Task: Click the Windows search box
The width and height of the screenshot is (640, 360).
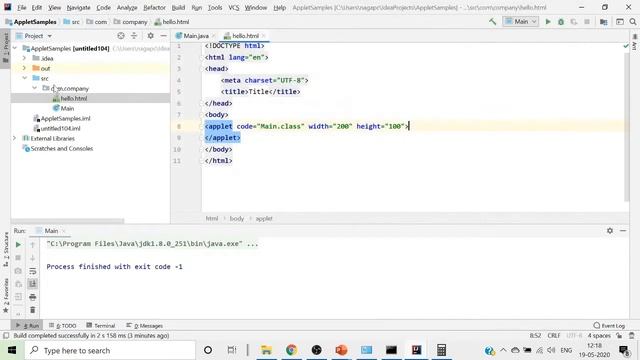Action: 110,350
